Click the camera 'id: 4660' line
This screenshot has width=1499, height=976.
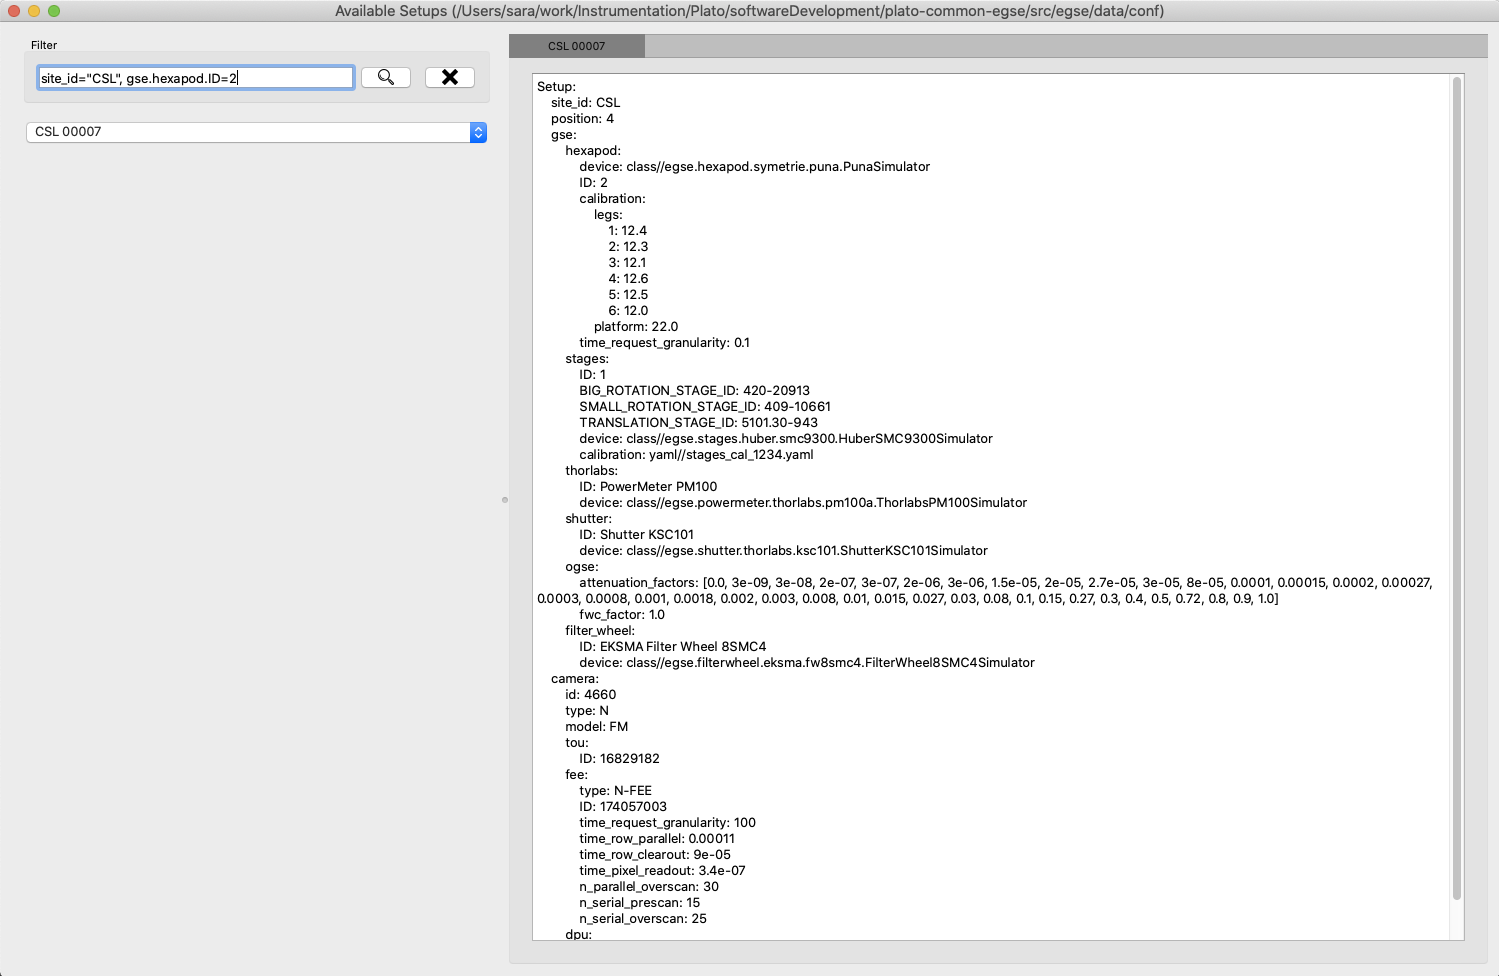[591, 695]
